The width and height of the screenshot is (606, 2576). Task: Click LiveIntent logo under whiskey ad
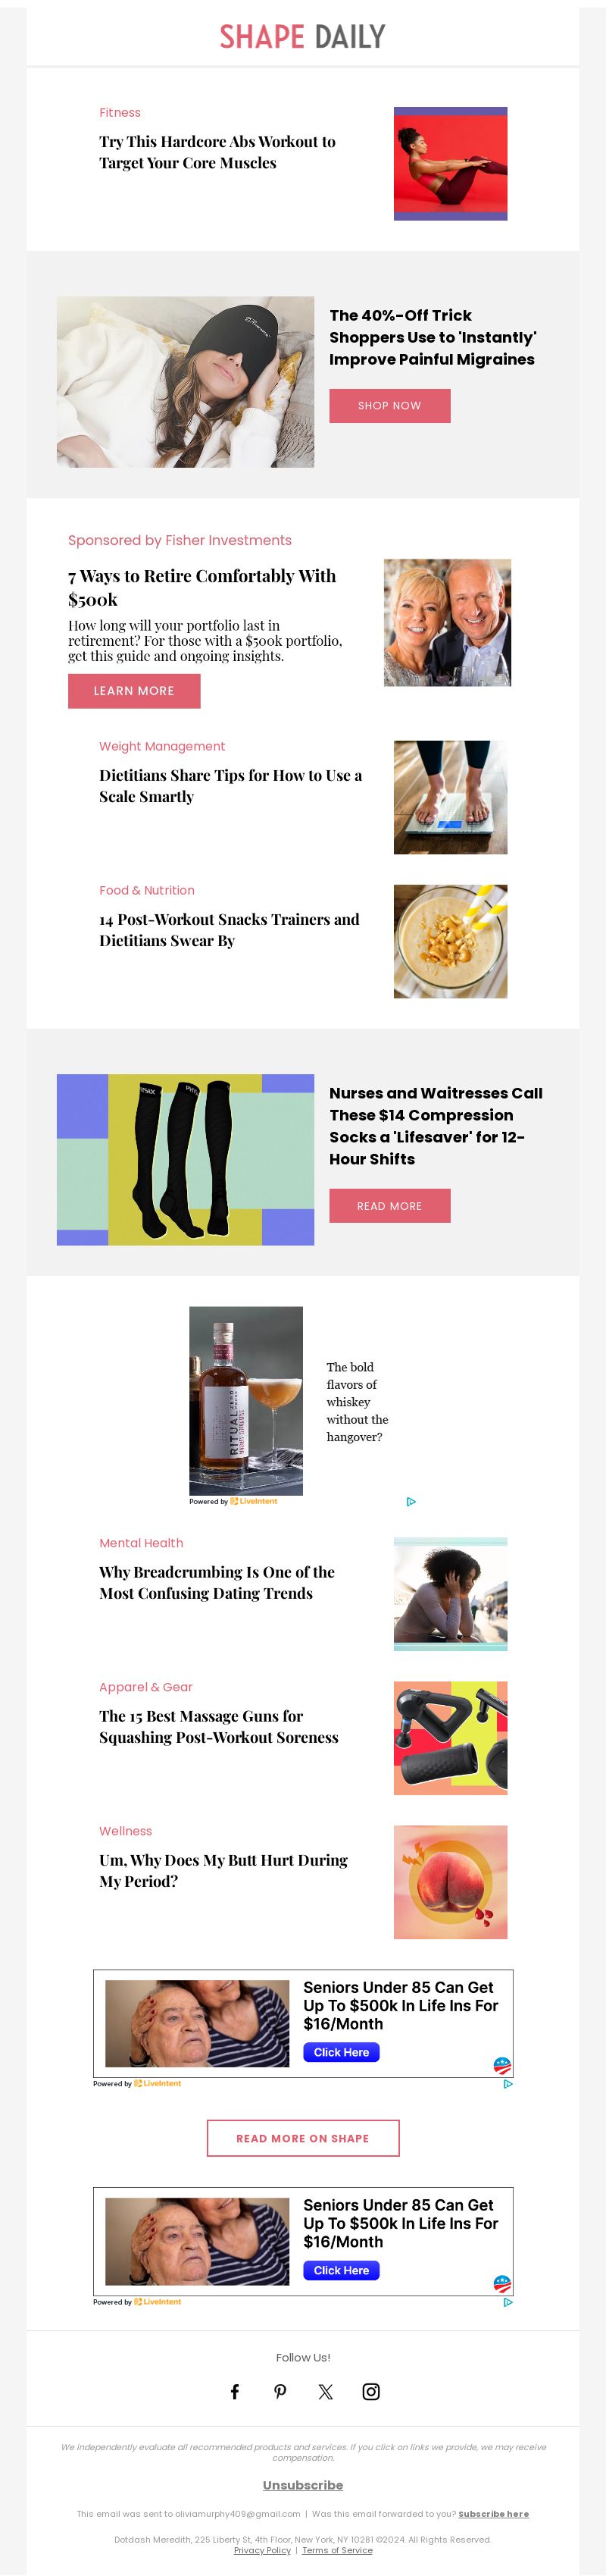coord(254,1501)
